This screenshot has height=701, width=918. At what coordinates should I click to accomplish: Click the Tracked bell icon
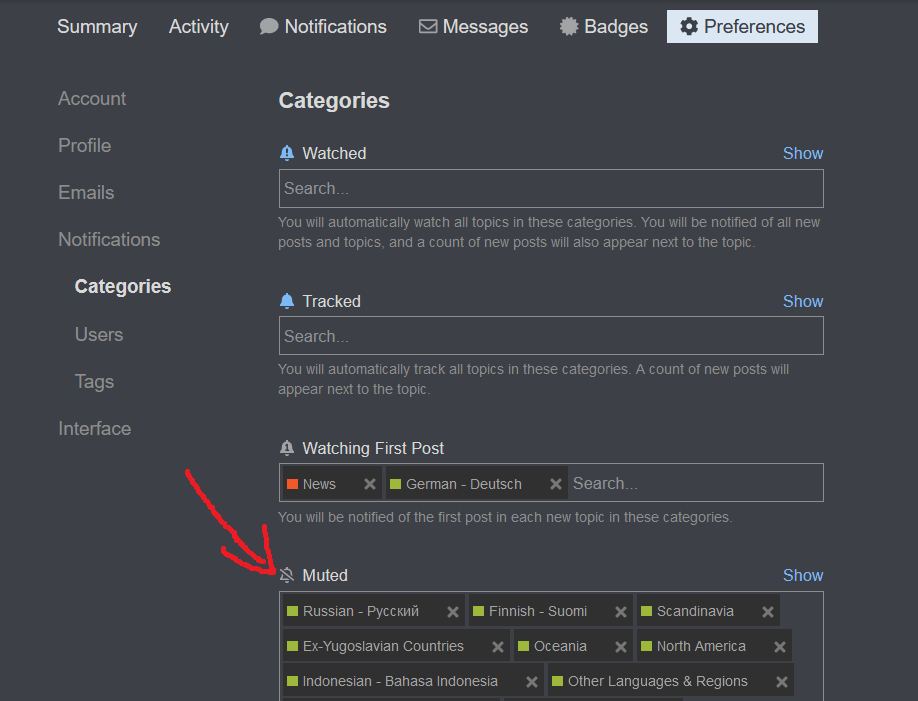coord(287,301)
